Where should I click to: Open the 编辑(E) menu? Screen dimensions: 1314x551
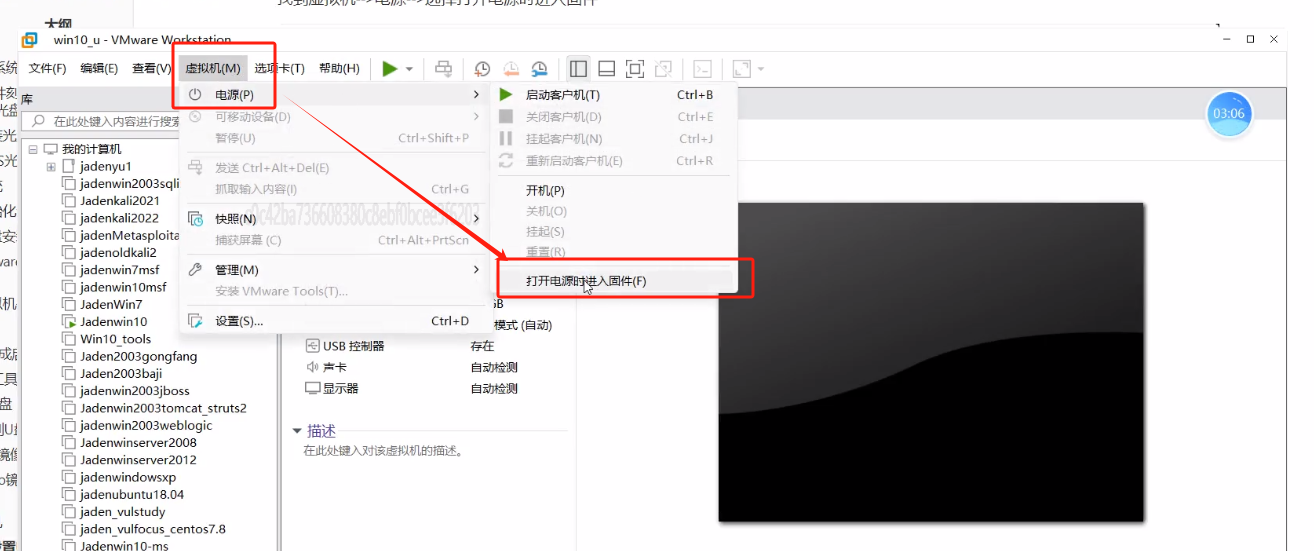pyautogui.click(x=99, y=68)
